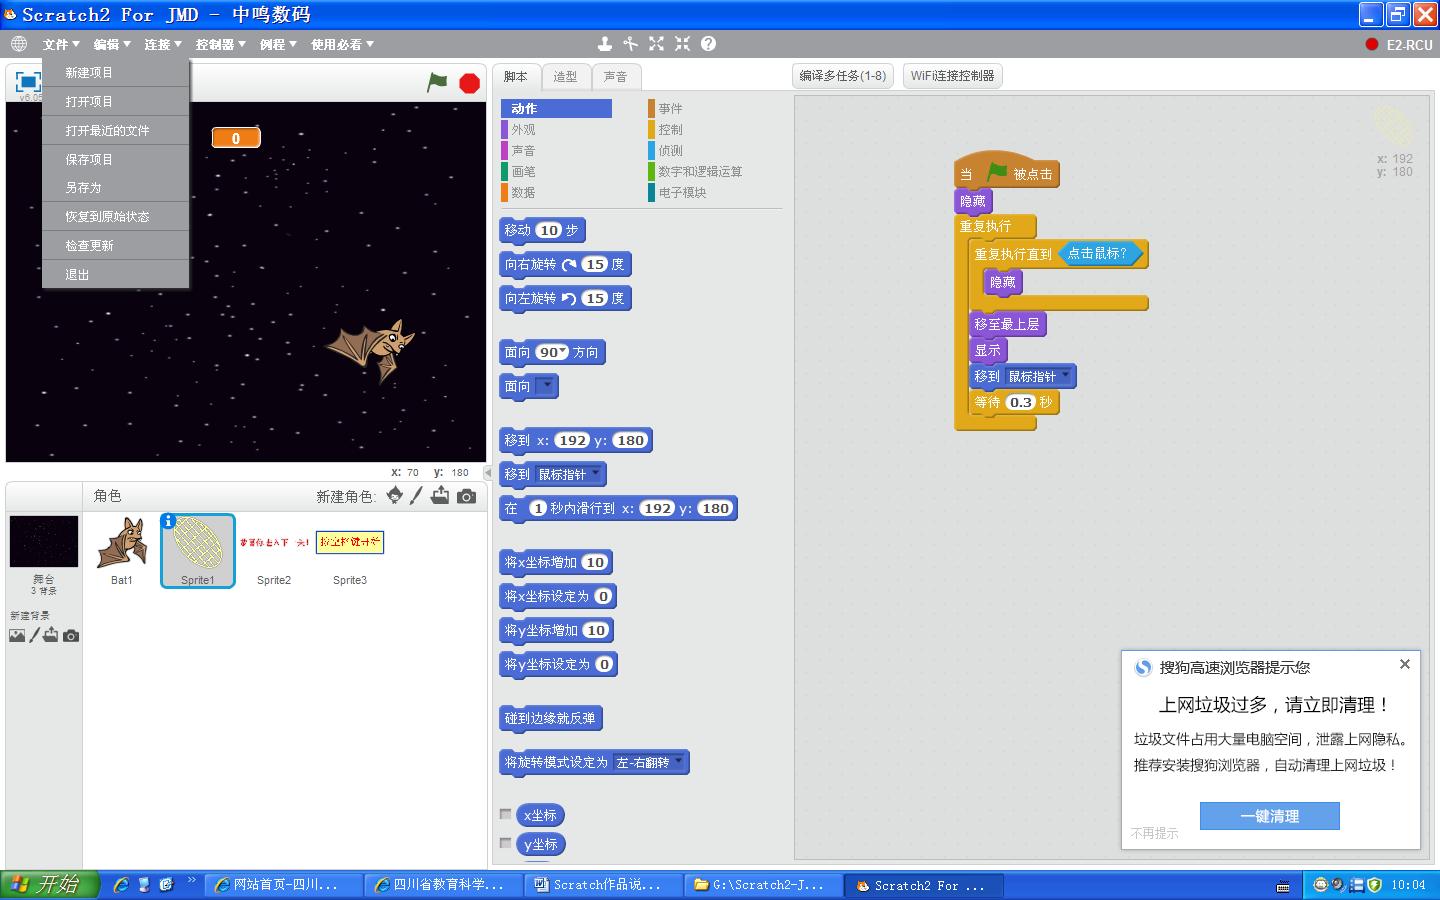Choose 保存项目 from the file menu

tap(89, 159)
